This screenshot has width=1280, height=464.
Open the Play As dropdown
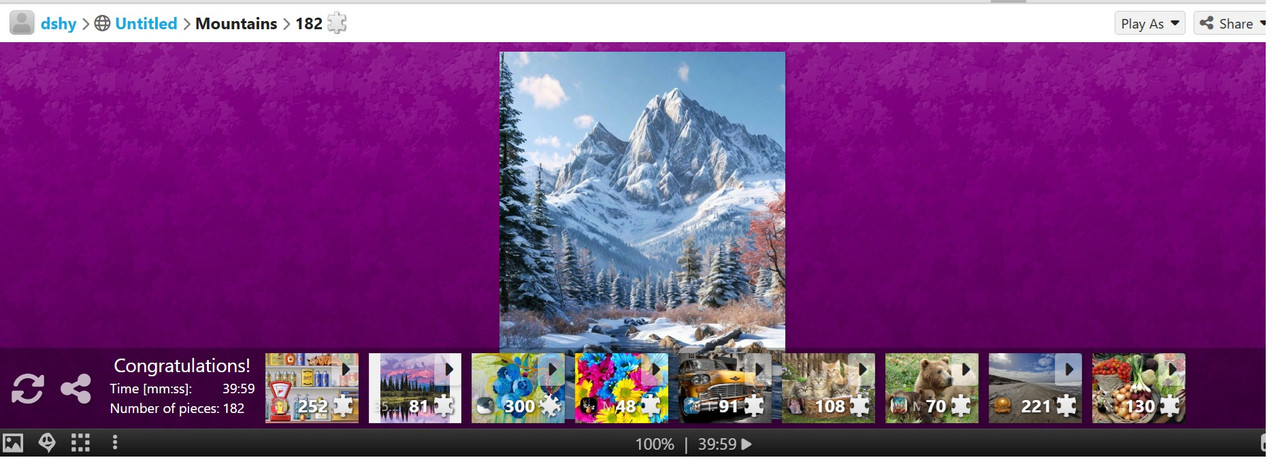point(1150,23)
